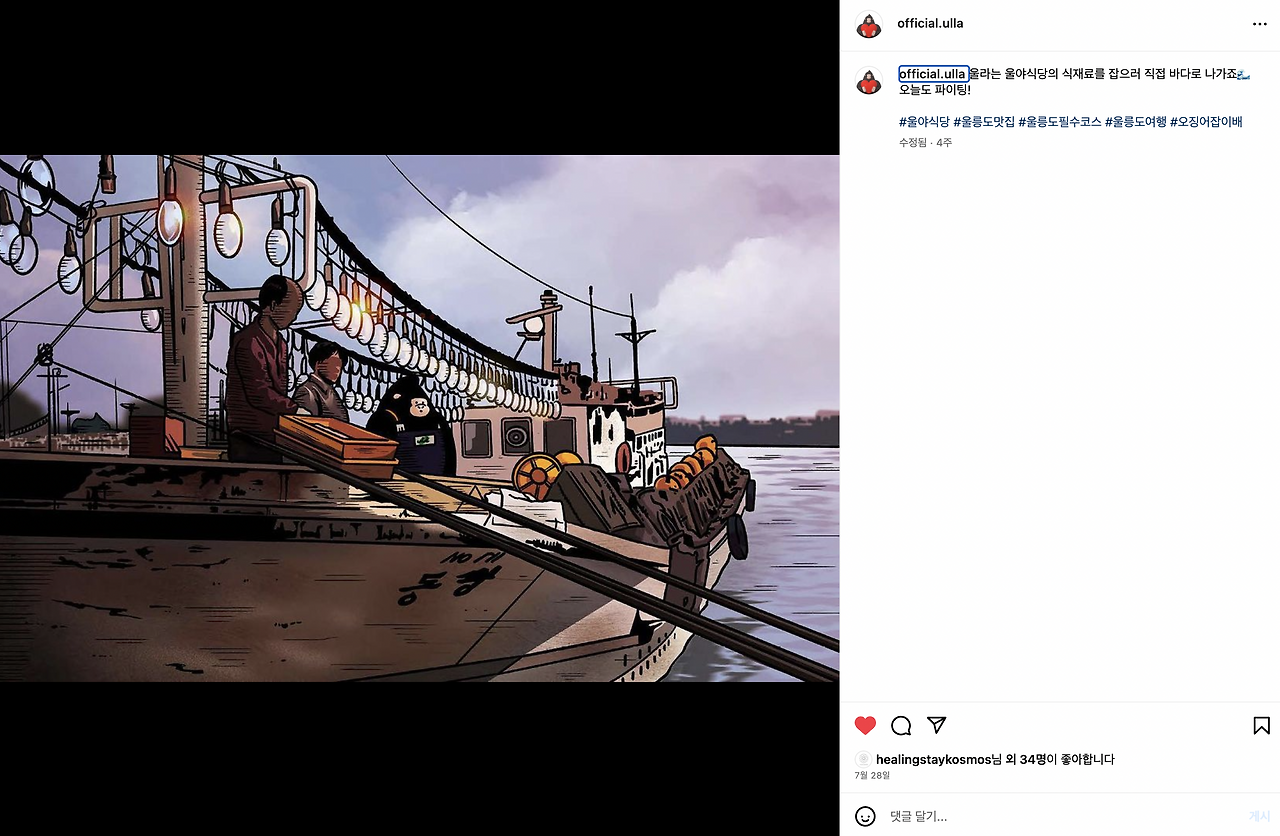Open hashtag #오징어잡이배
This screenshot has height=836, width=1280.
click(1206, 122)
